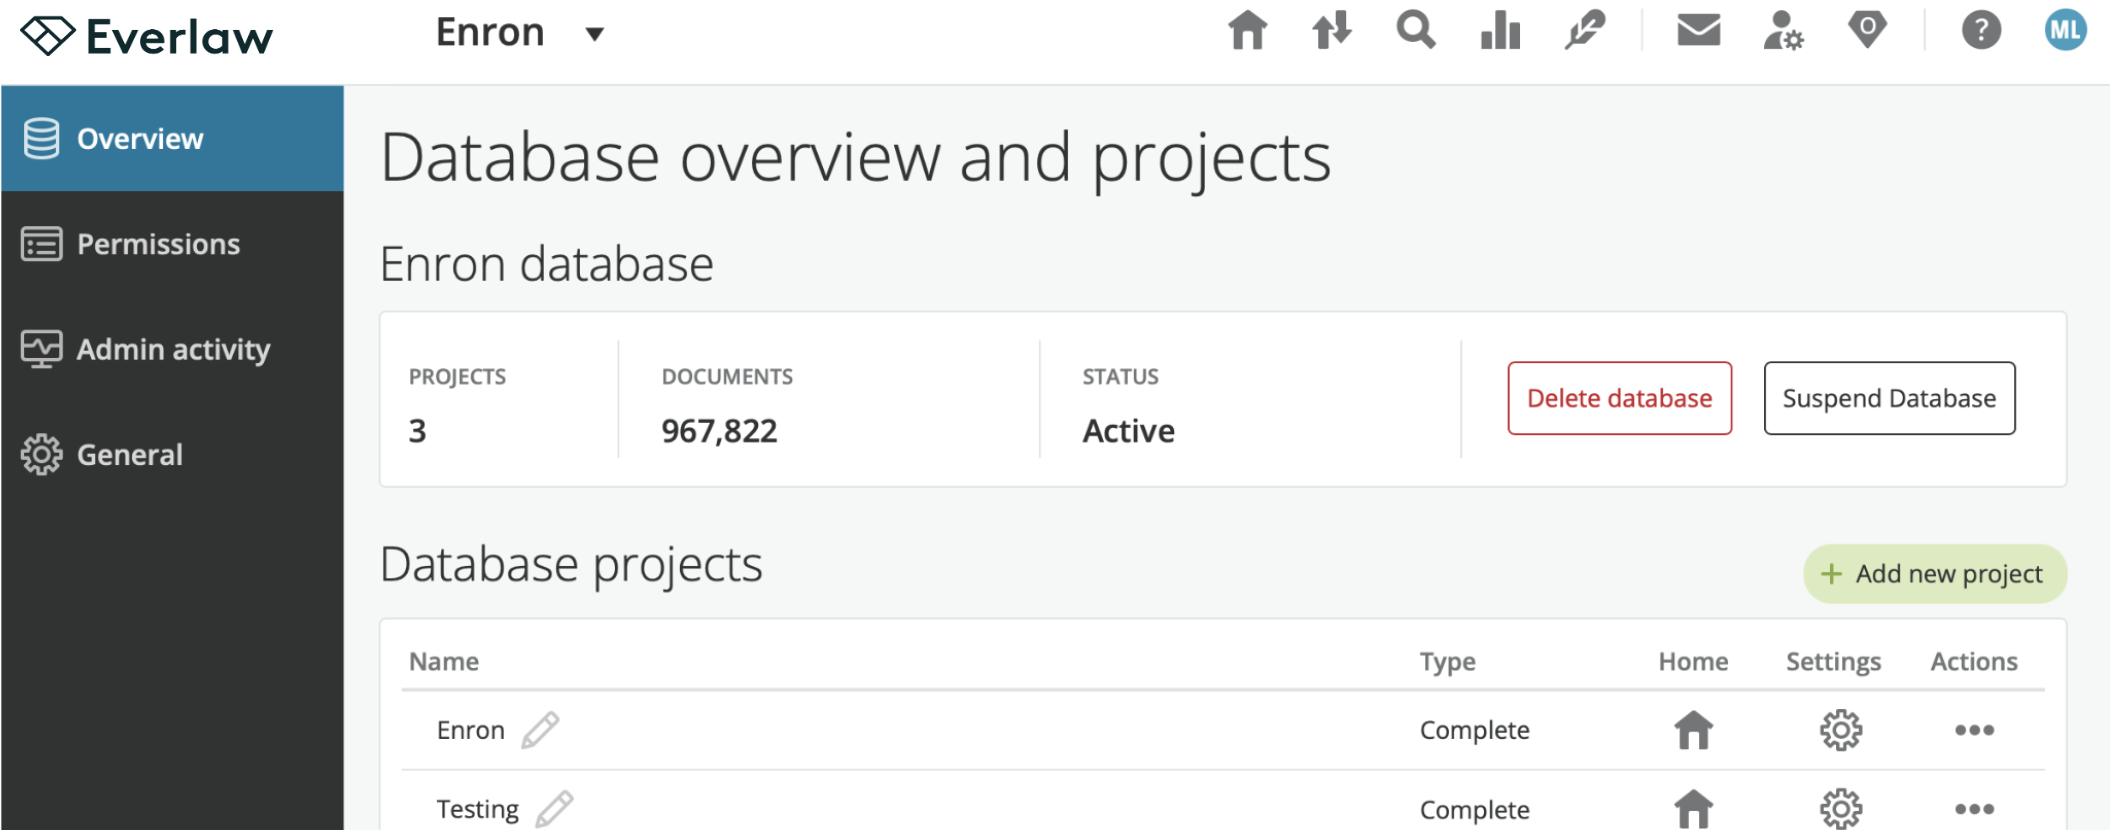Click the Enron project name in table
The height and width of the screenshot is (830, 2116).
pos(470,730)
